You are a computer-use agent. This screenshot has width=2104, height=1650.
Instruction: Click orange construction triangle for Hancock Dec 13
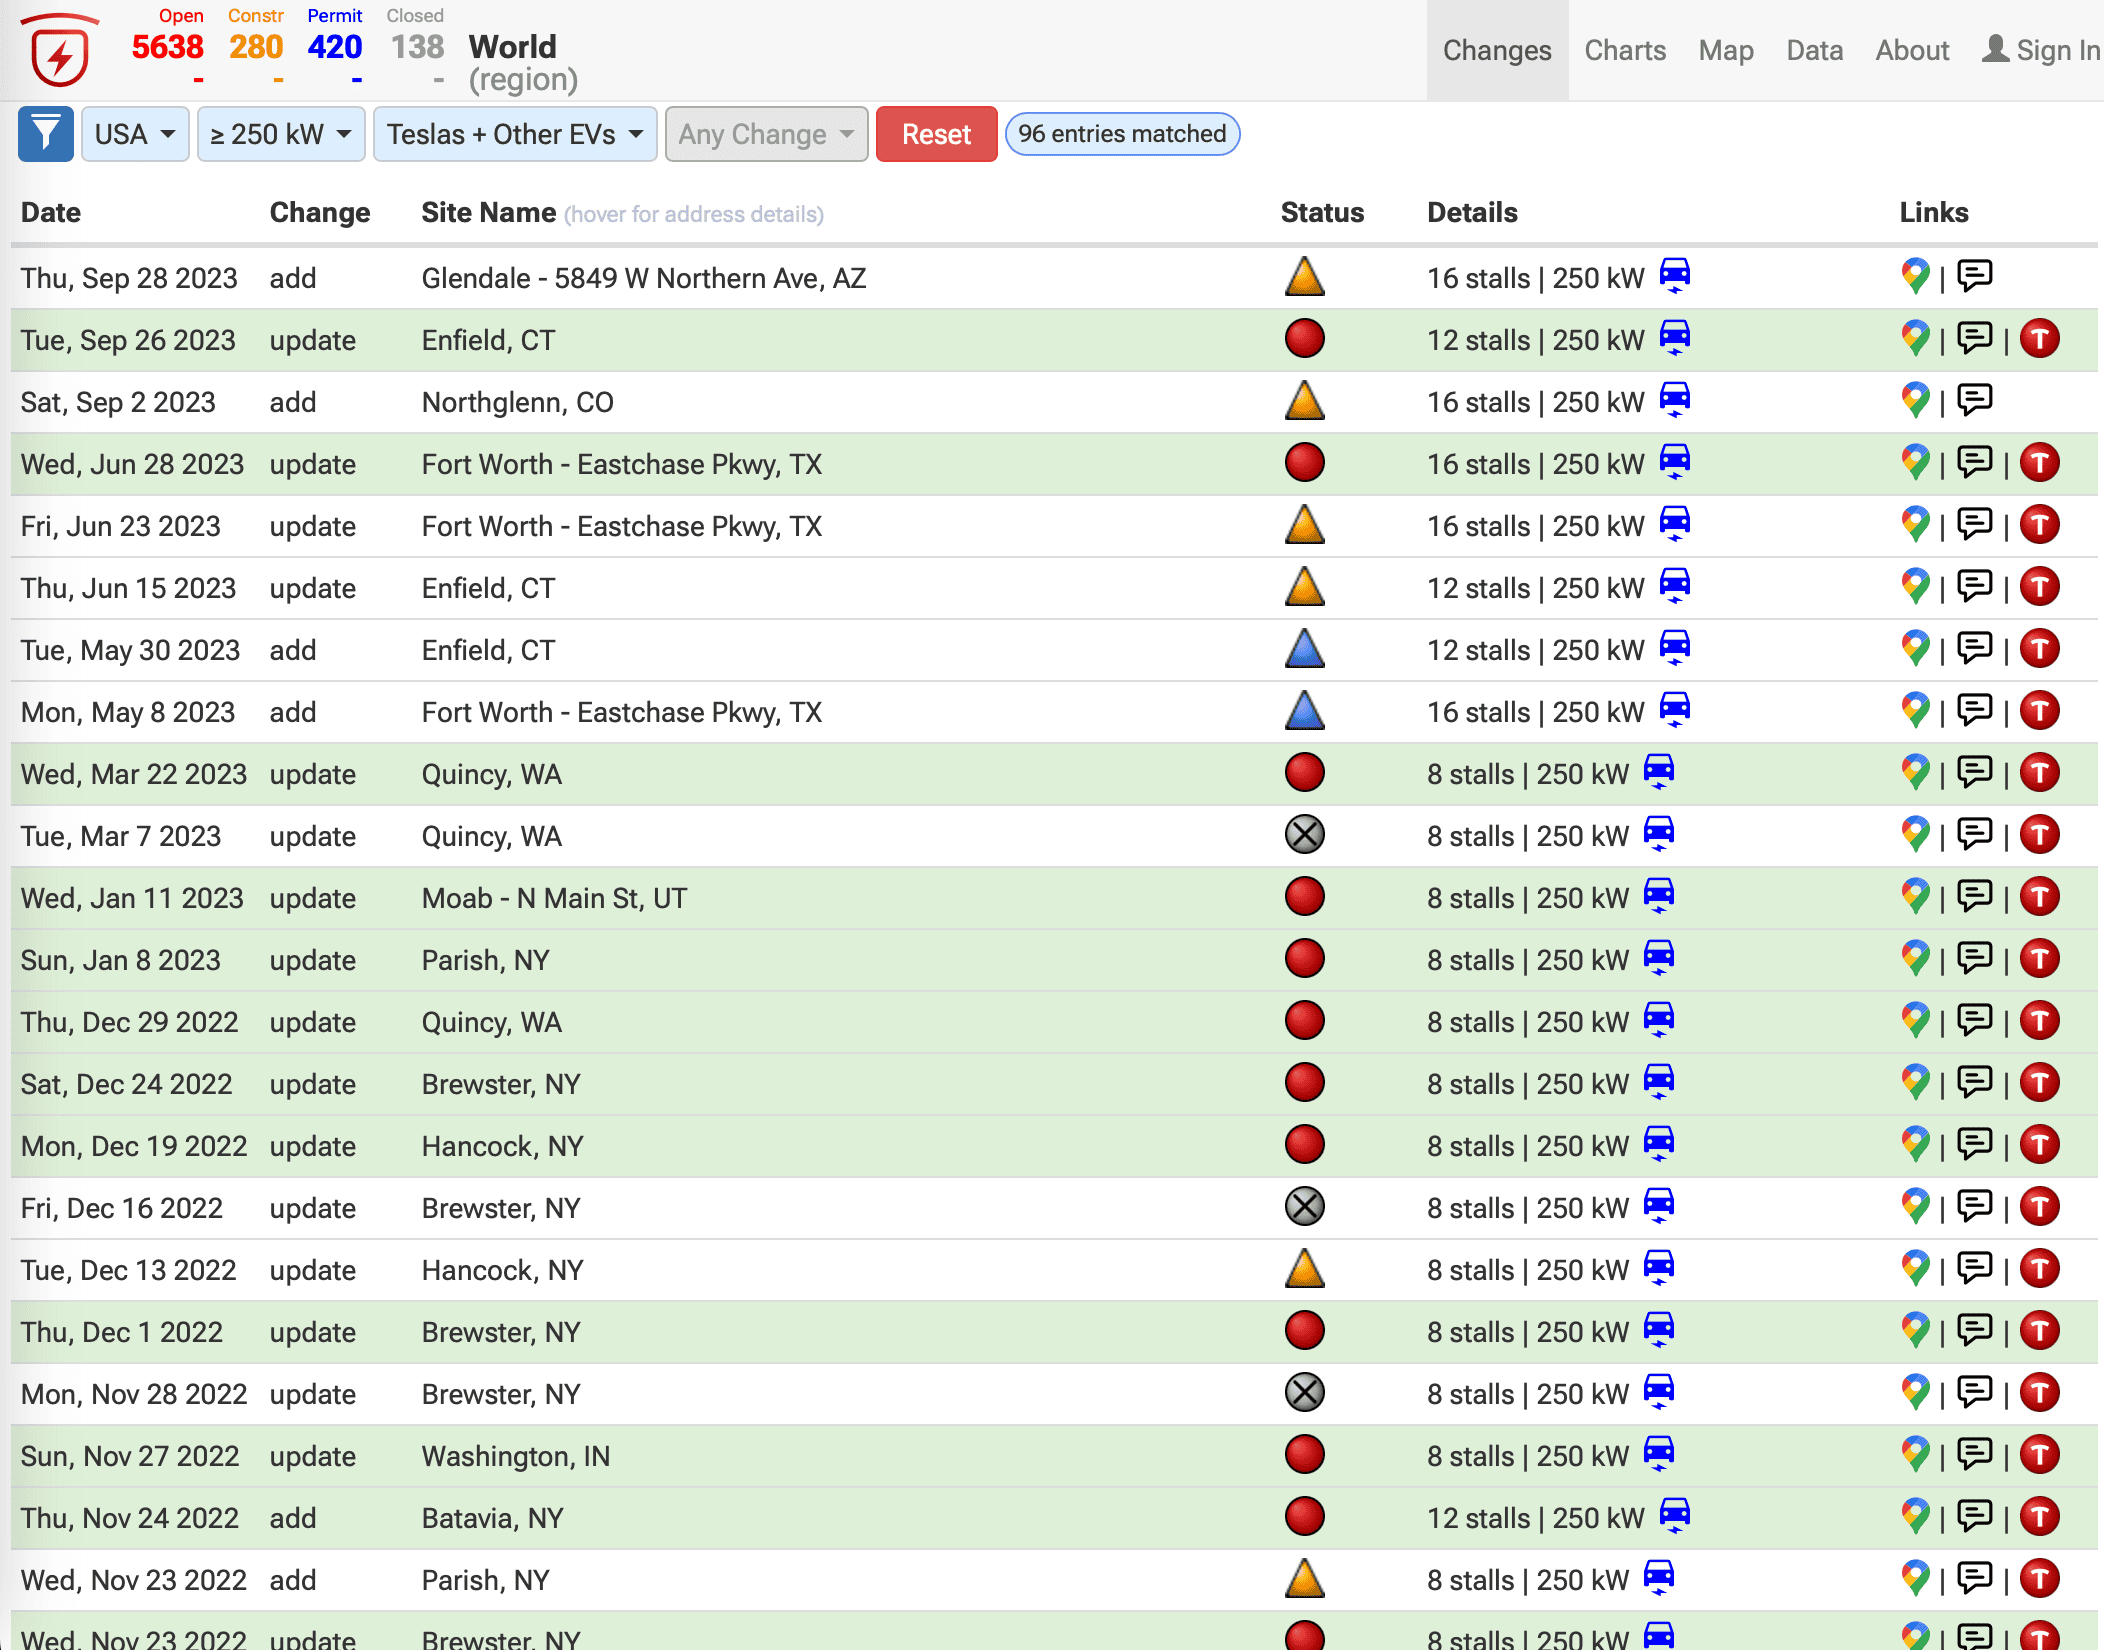(1304, 1269)
